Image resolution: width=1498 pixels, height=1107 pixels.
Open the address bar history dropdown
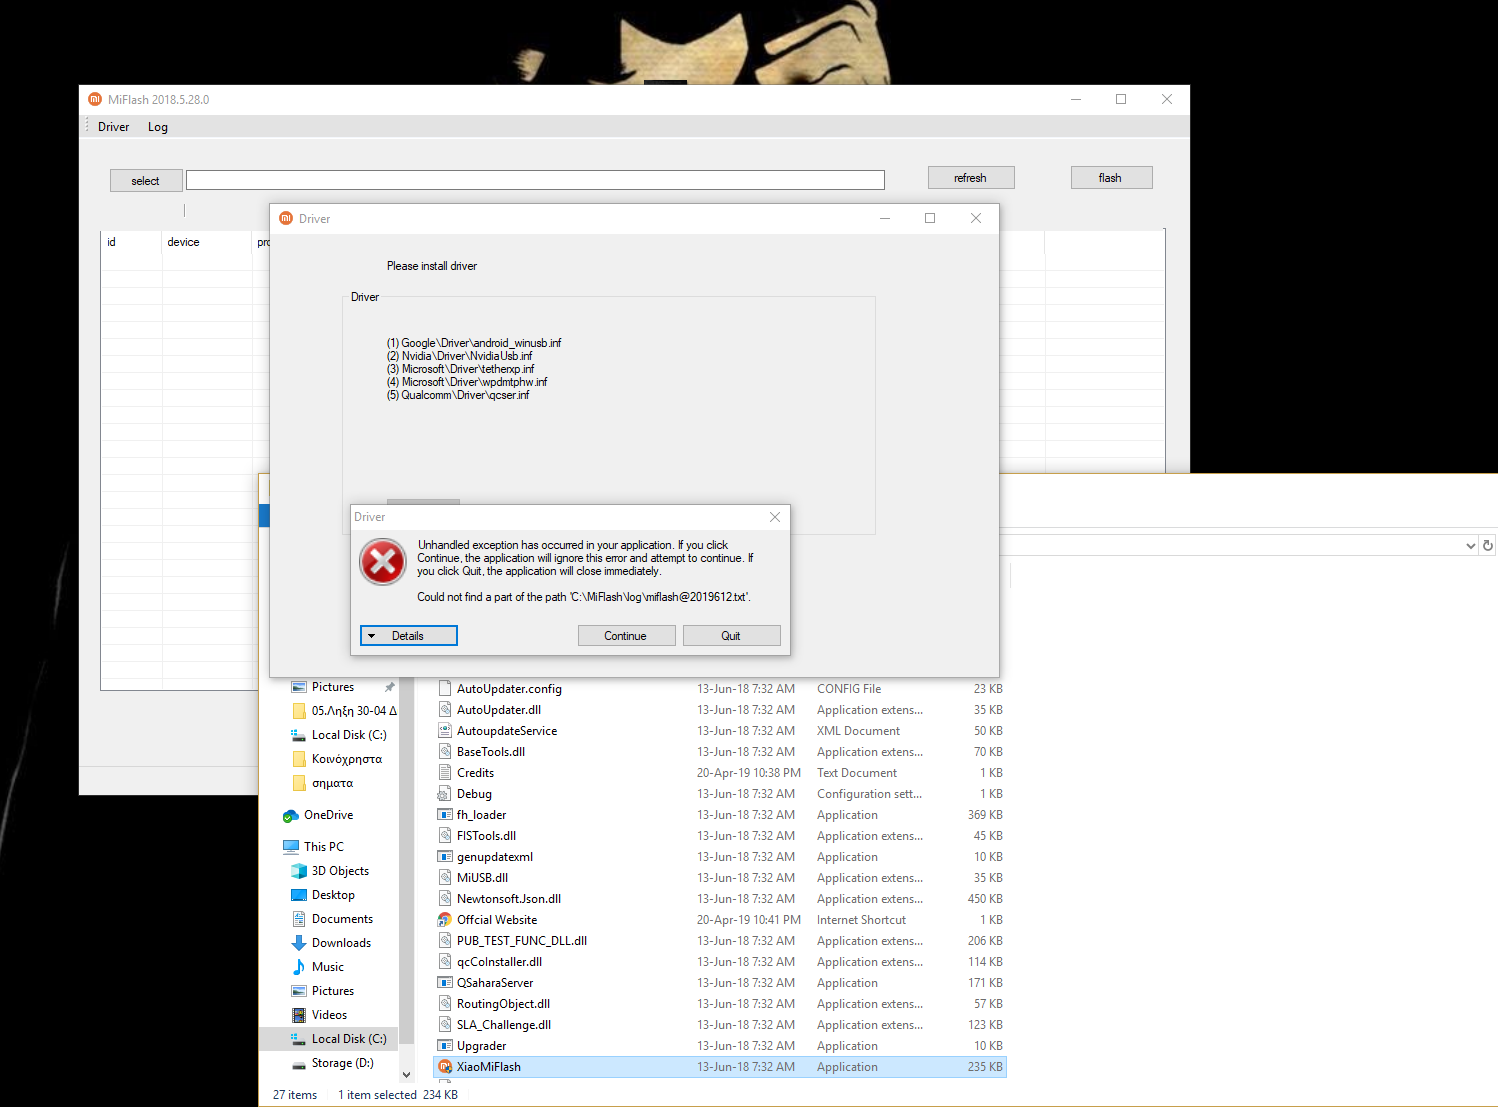1470,546
